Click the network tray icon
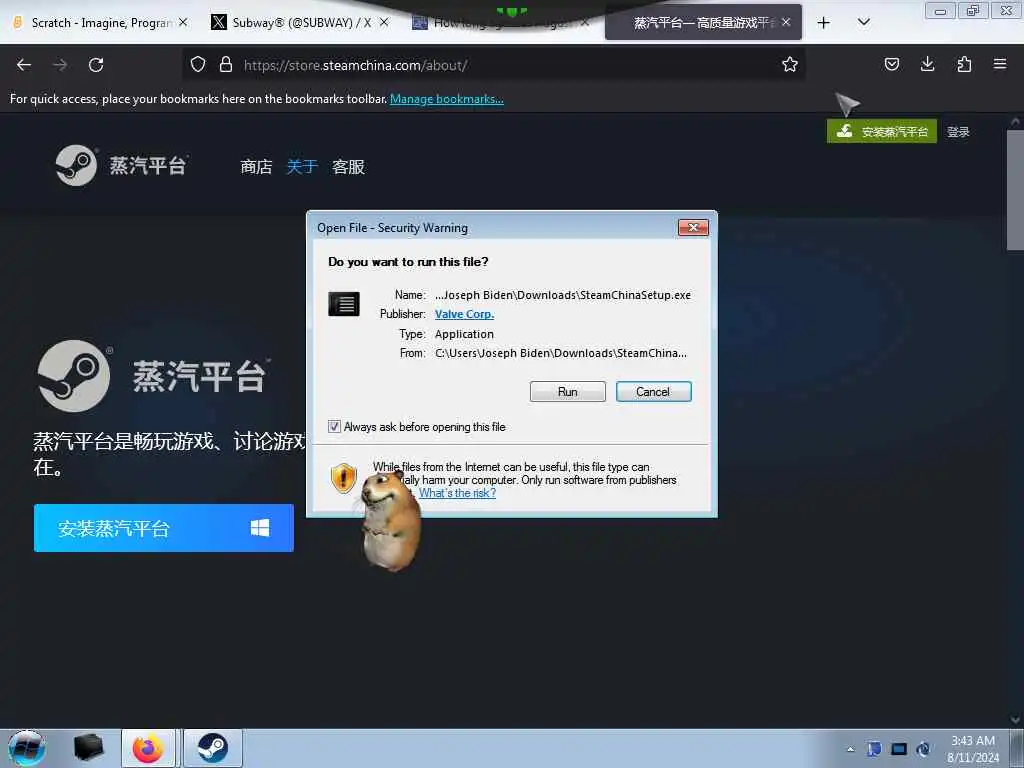 [x=899, y=749]
